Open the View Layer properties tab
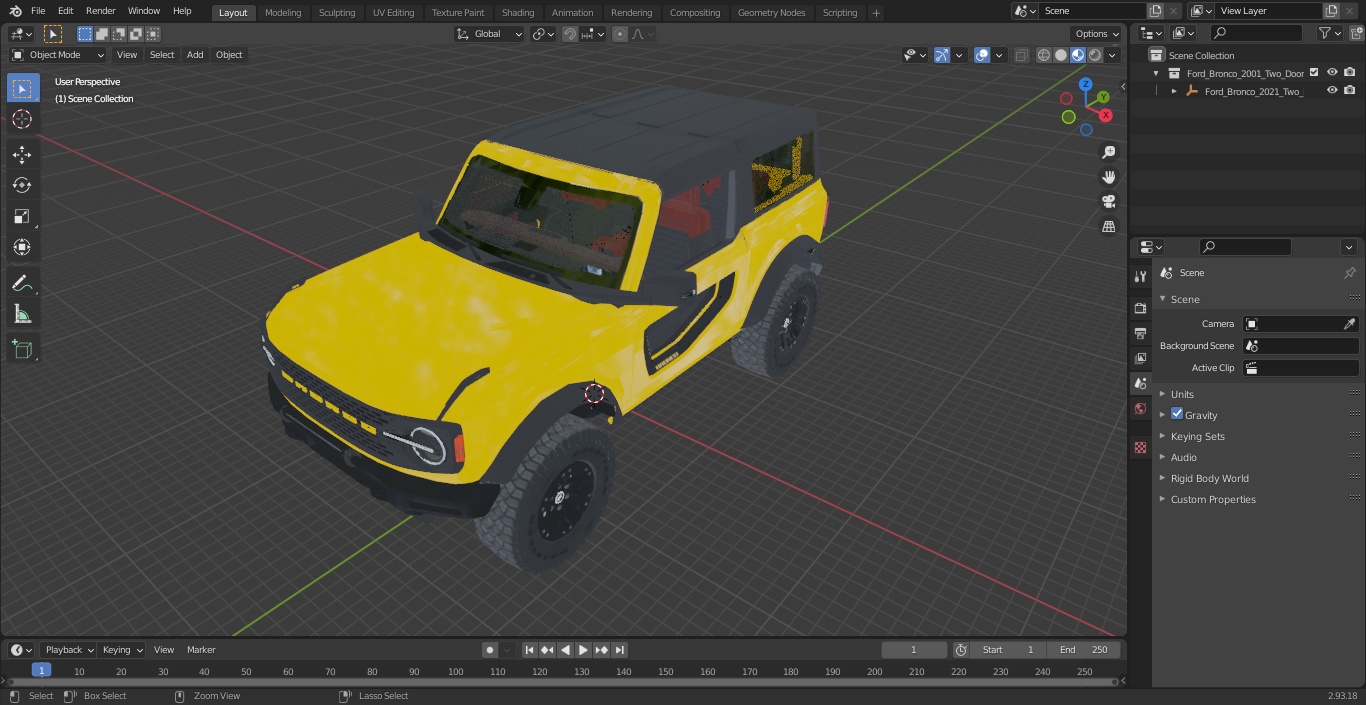1366x705 pixels. (1140, 358)
